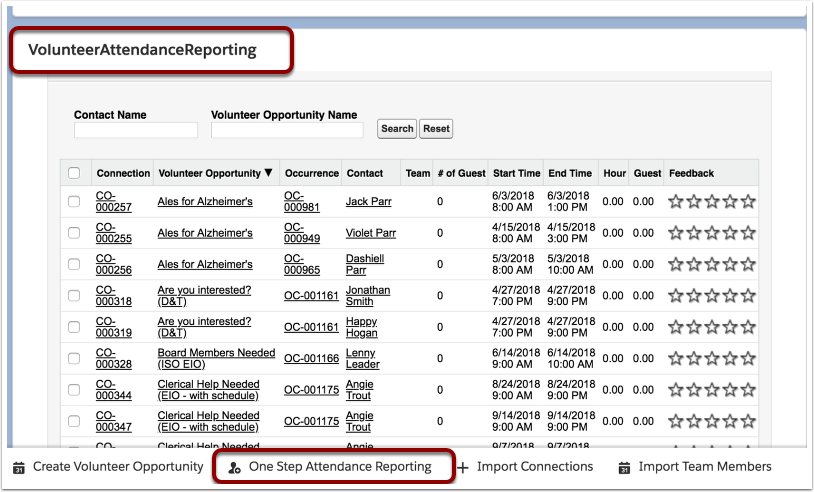Check the box for connection CO-000318

(x=74, y=296)
